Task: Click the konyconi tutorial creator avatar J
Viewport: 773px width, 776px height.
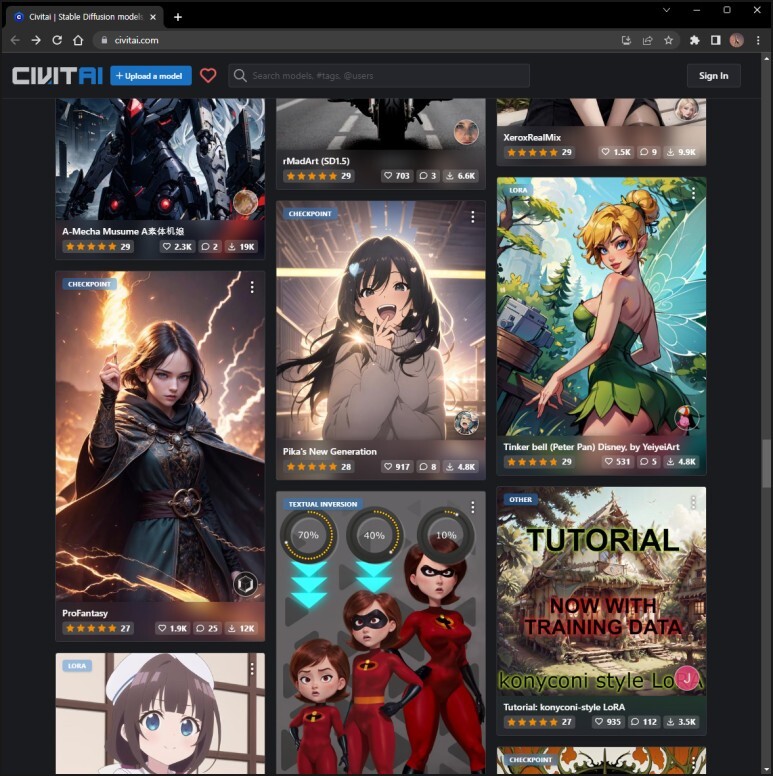Action: 686,679
